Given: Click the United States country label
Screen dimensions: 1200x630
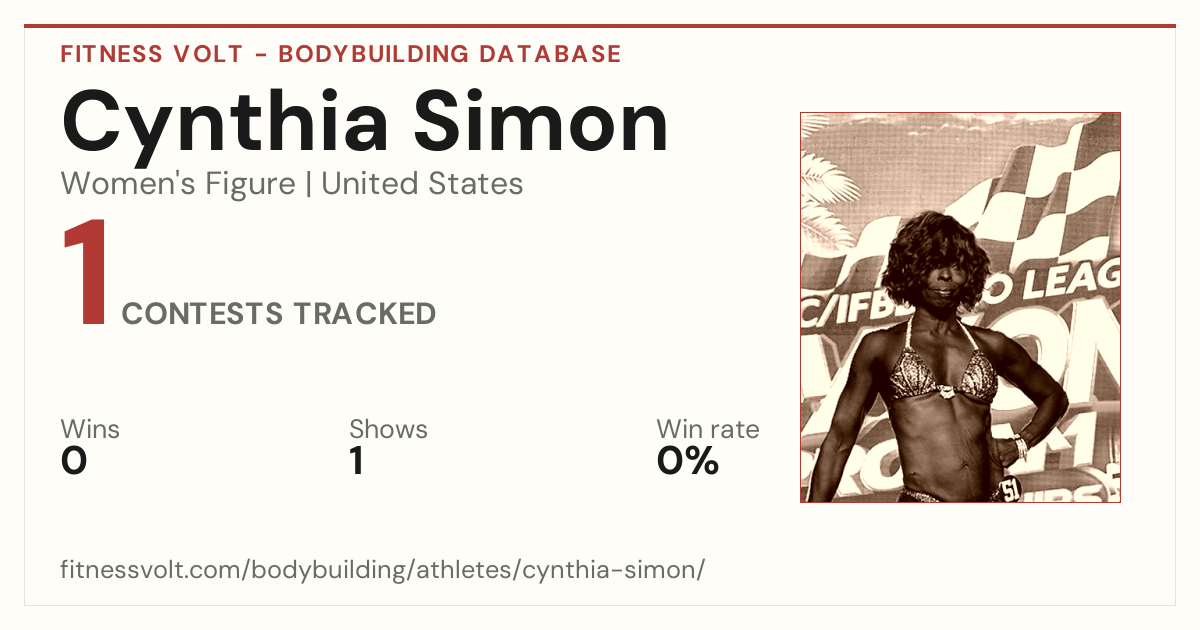Looking at the screenshot, I should click(422, 184).
